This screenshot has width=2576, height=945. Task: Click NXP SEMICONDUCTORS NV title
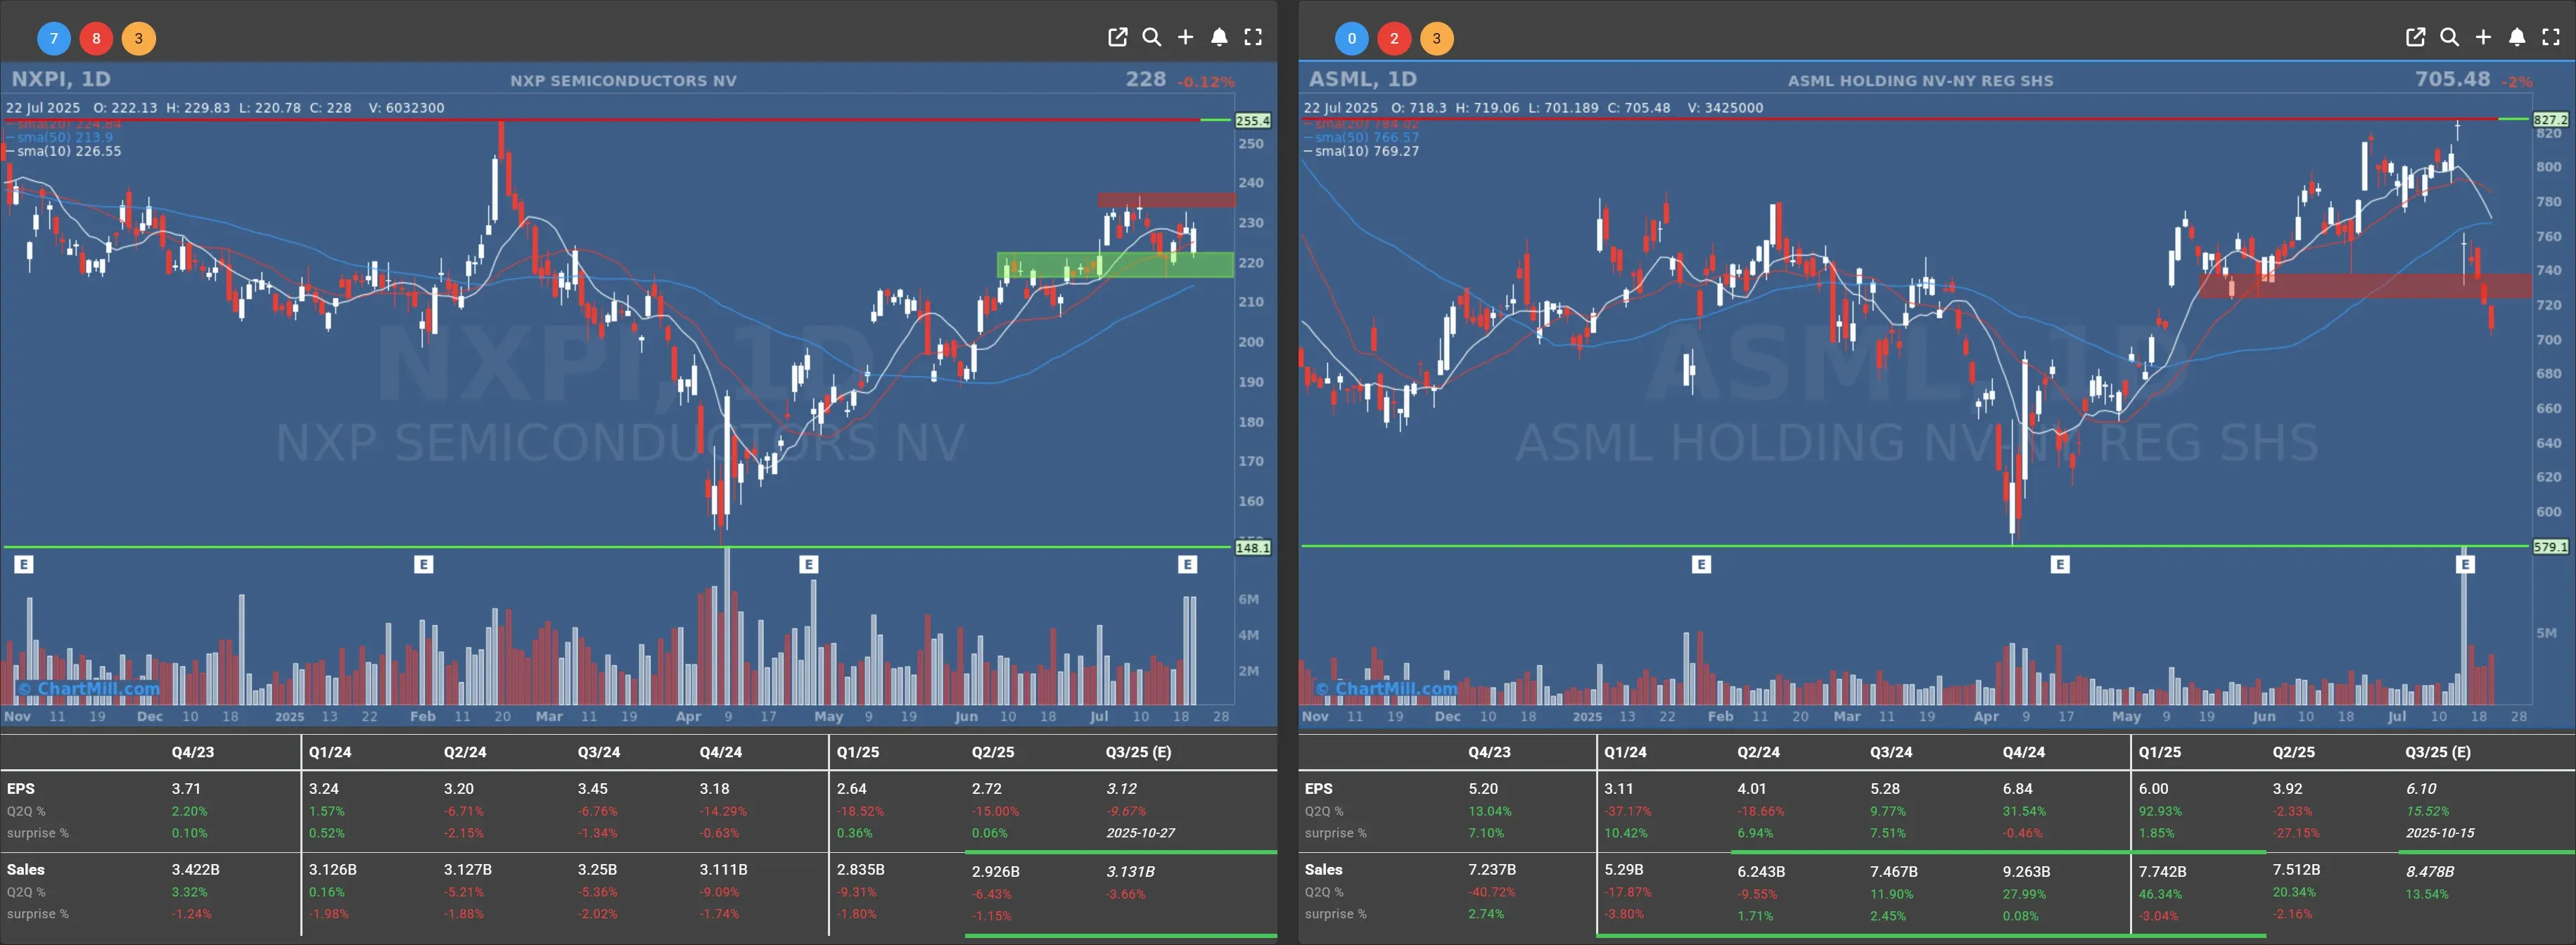click(x=623, y=81)
